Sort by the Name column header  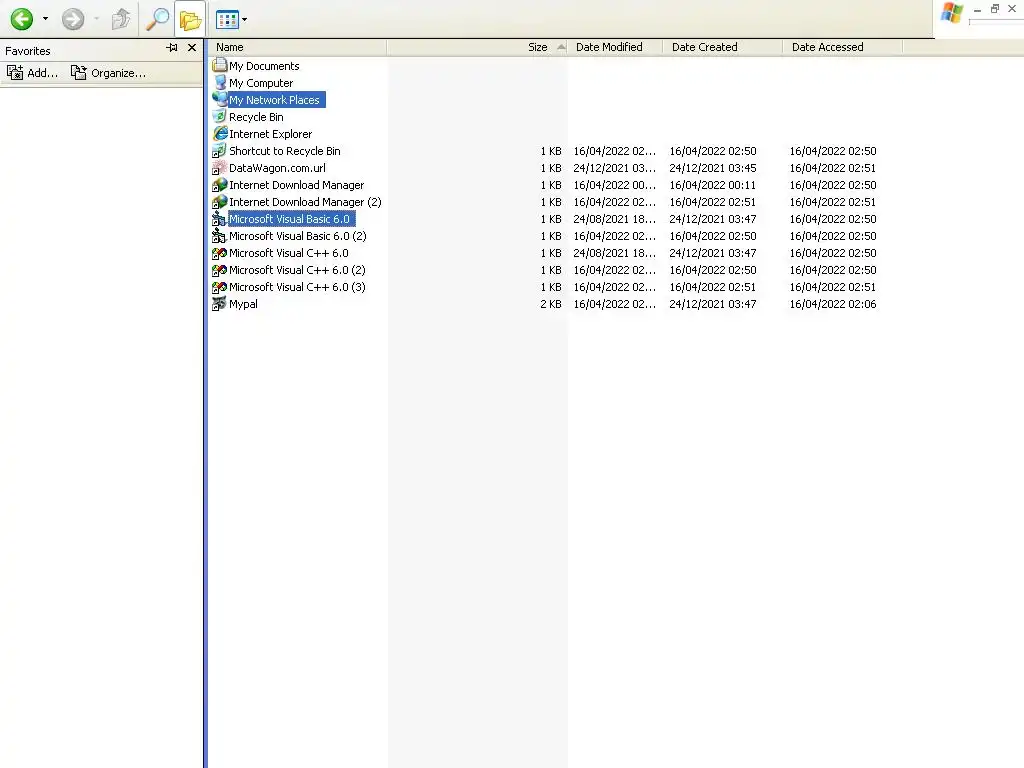click(298, 47)
